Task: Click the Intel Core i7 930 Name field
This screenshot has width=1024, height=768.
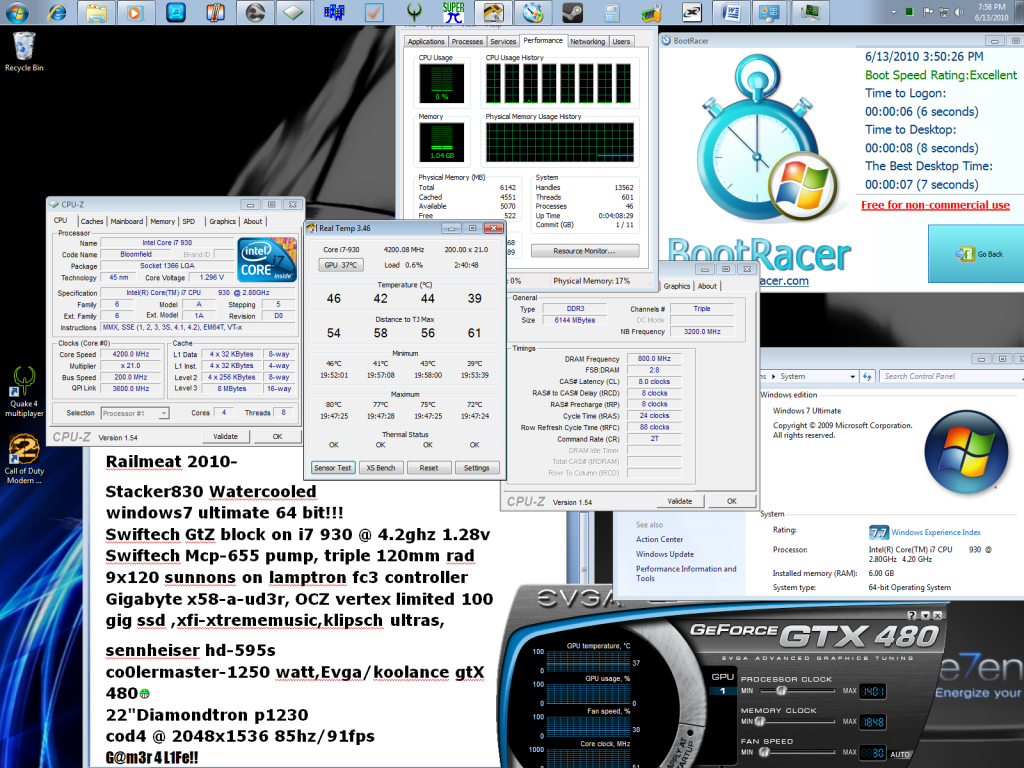Action: (x=167, y=243)
